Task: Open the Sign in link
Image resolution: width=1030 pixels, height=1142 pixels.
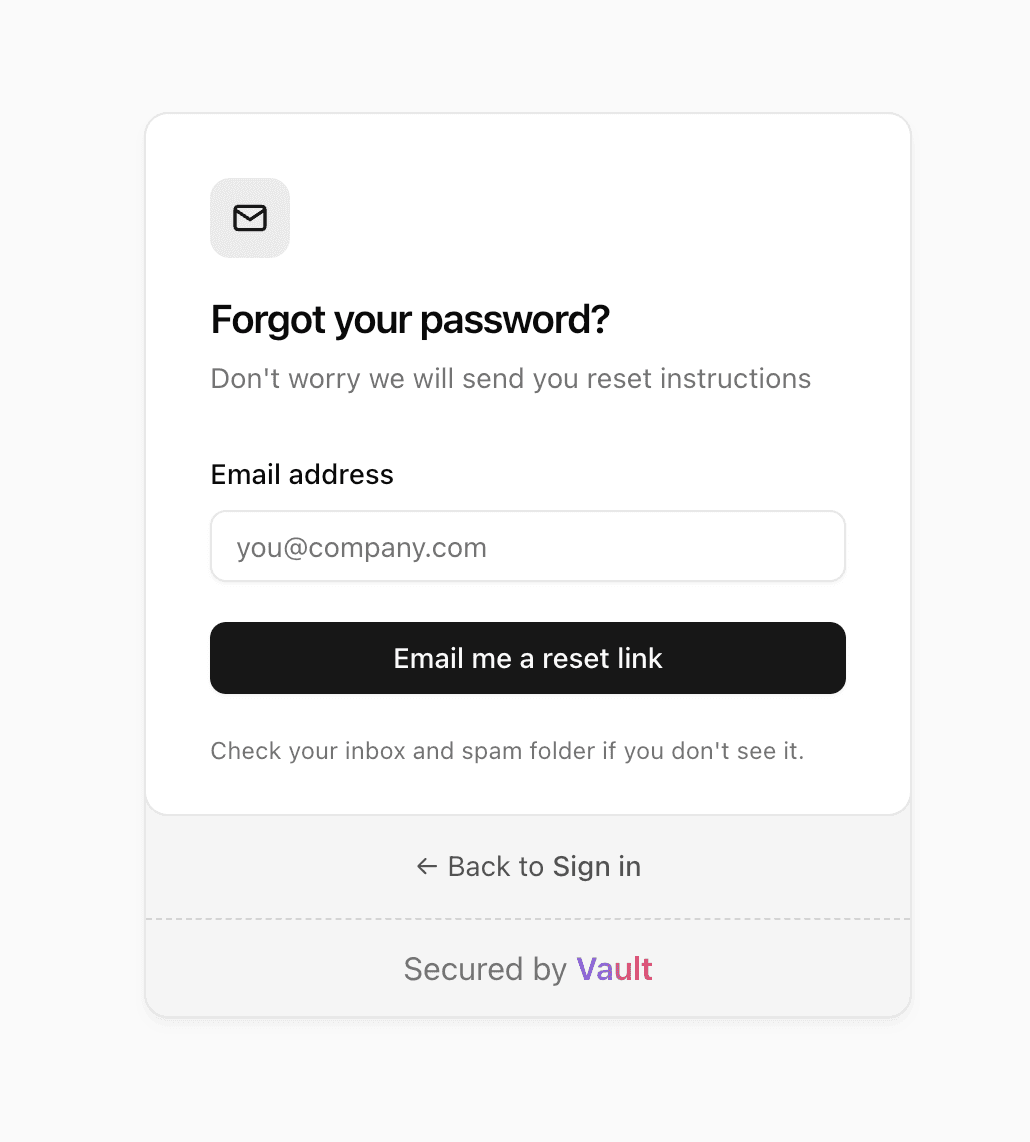Action: [597, 866]
